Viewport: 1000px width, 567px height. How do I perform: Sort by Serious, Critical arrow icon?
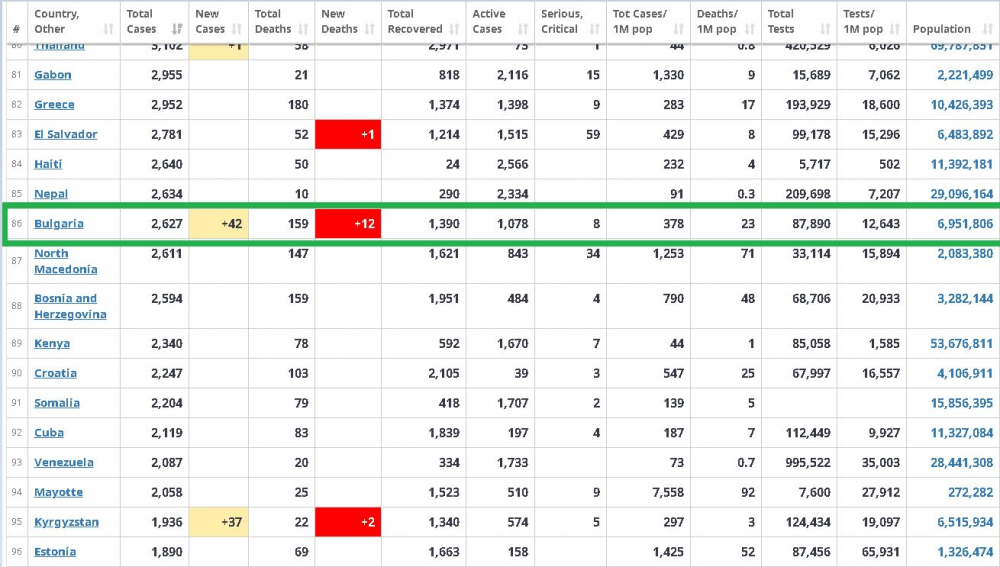coord(595,29)
